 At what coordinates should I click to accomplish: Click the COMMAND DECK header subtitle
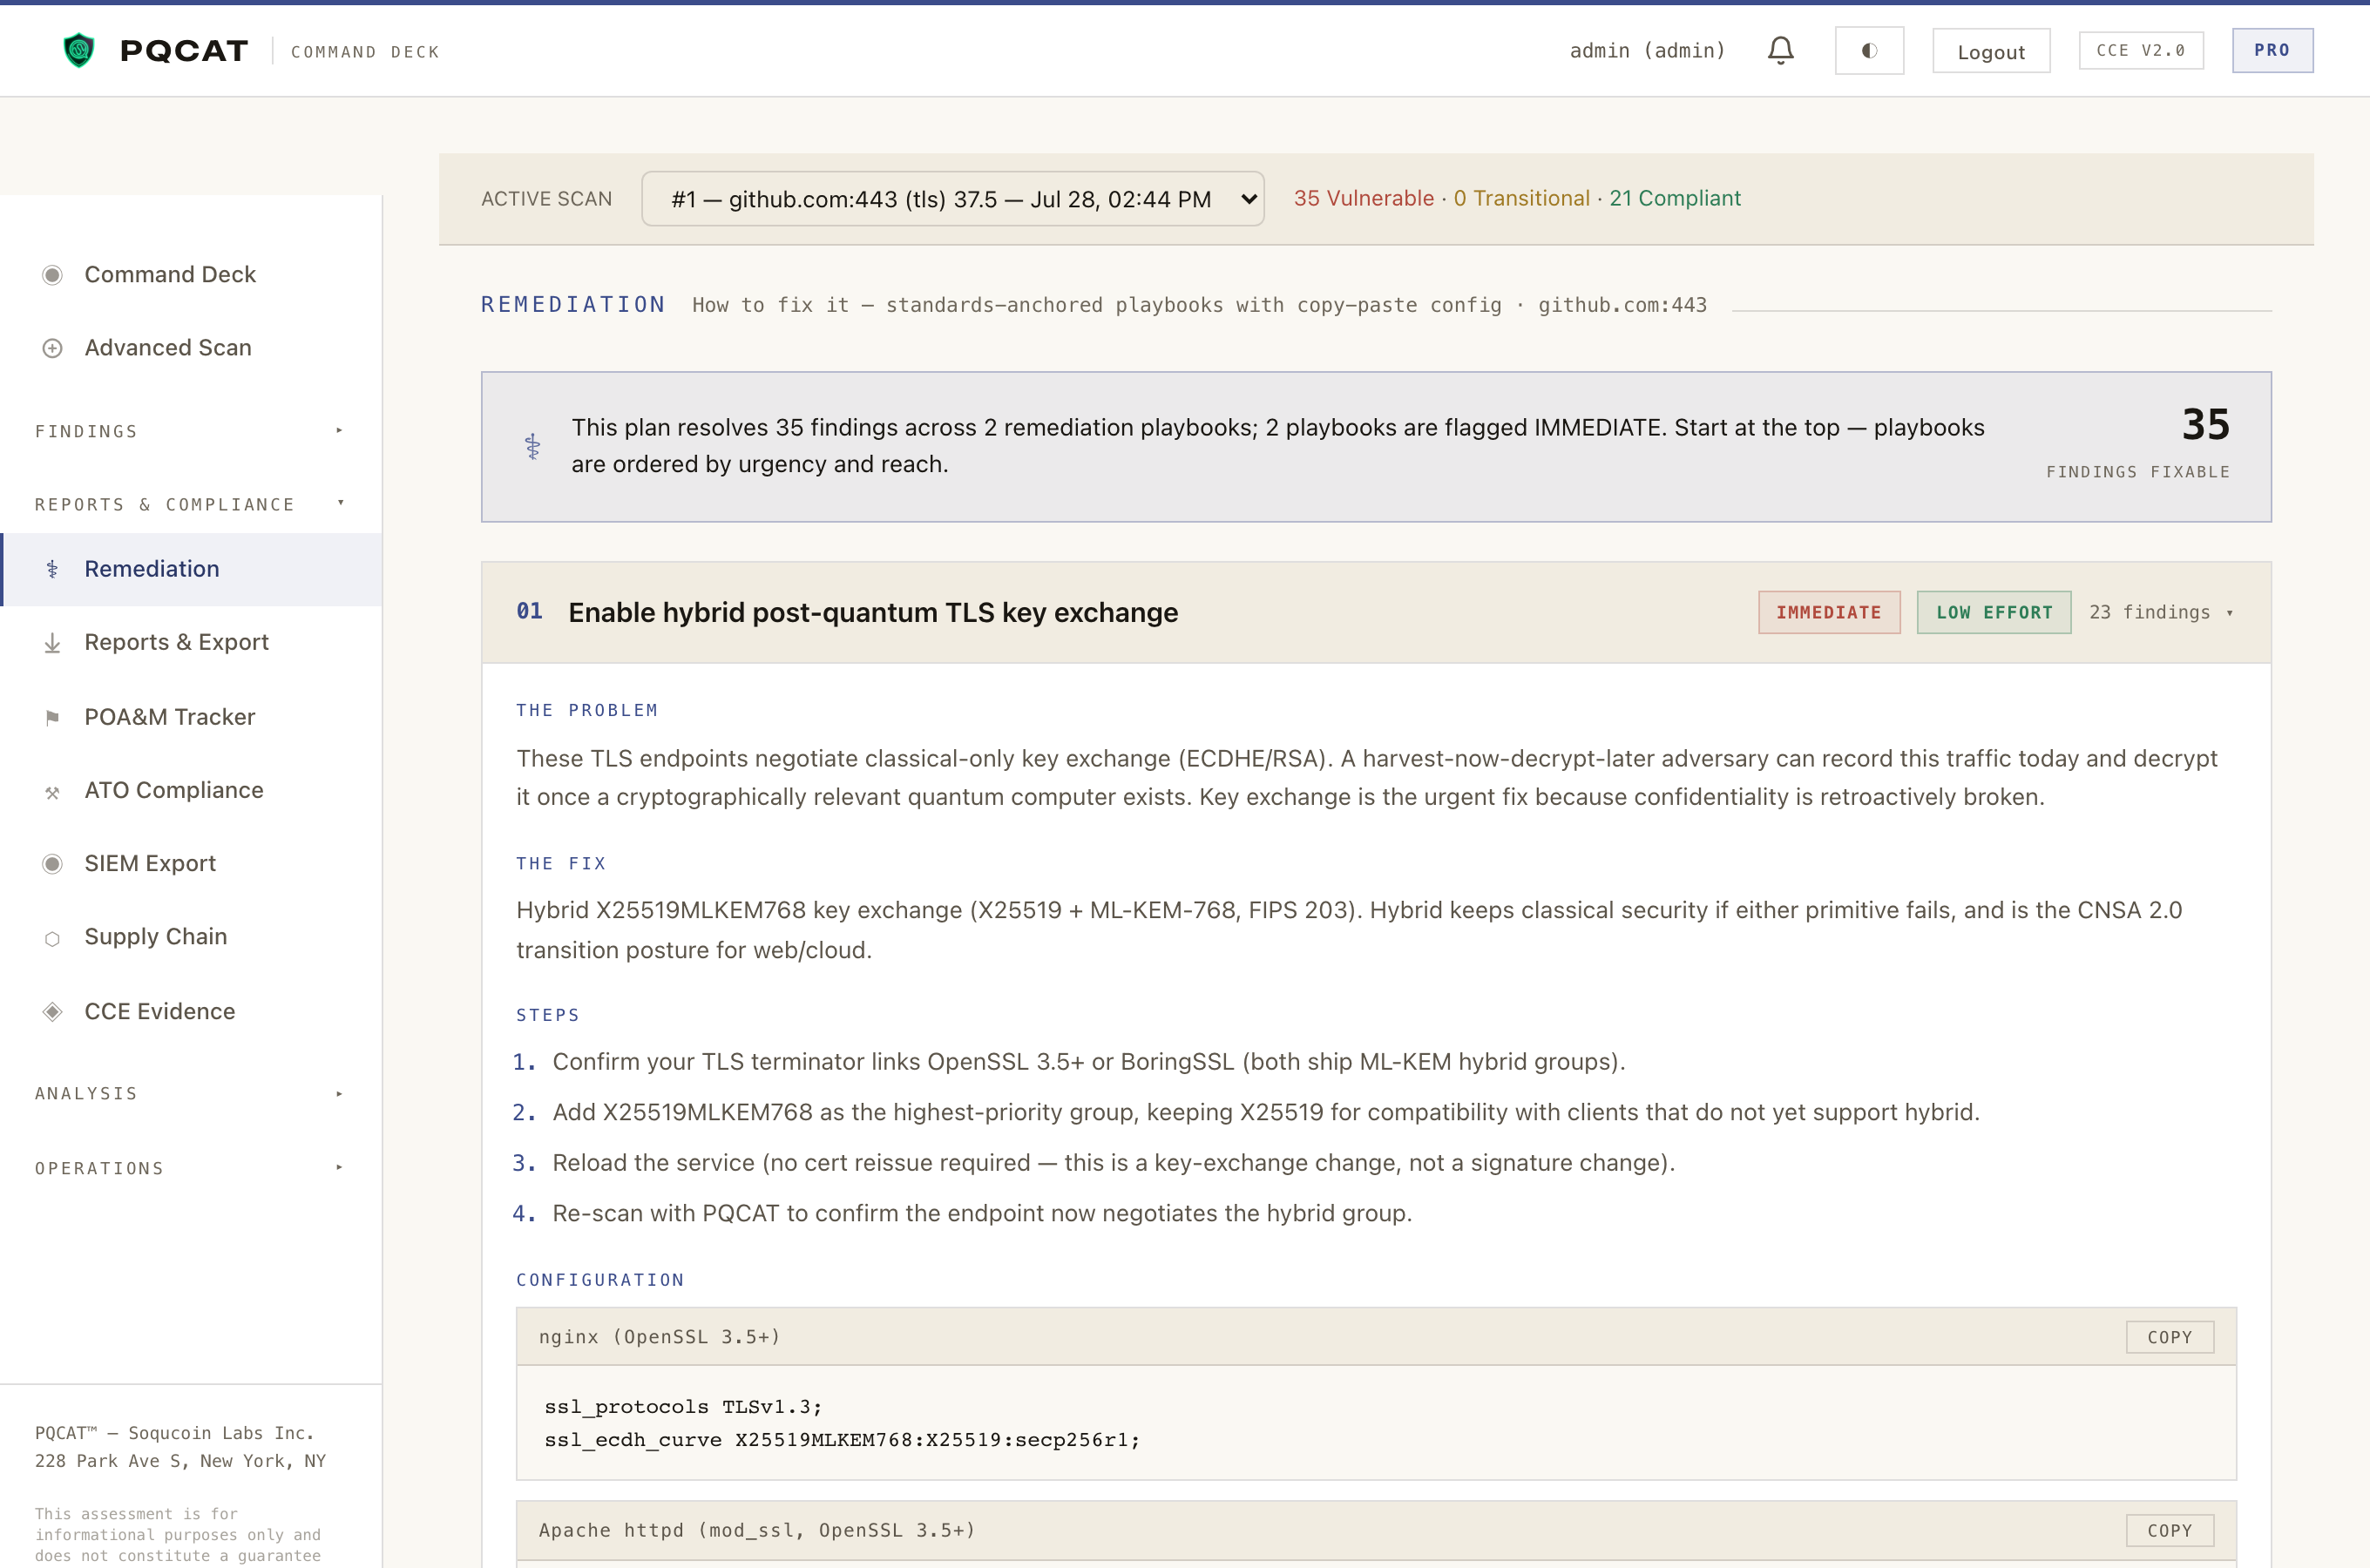365,51
